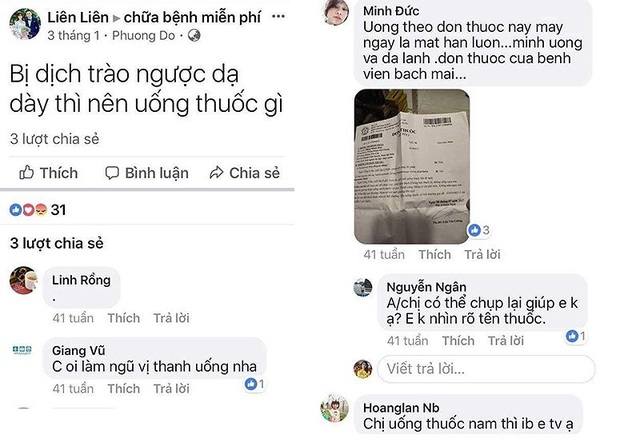Click the Thích thumbs-up icon on the post
640x442 pixels.
click(x=27, y=173)
